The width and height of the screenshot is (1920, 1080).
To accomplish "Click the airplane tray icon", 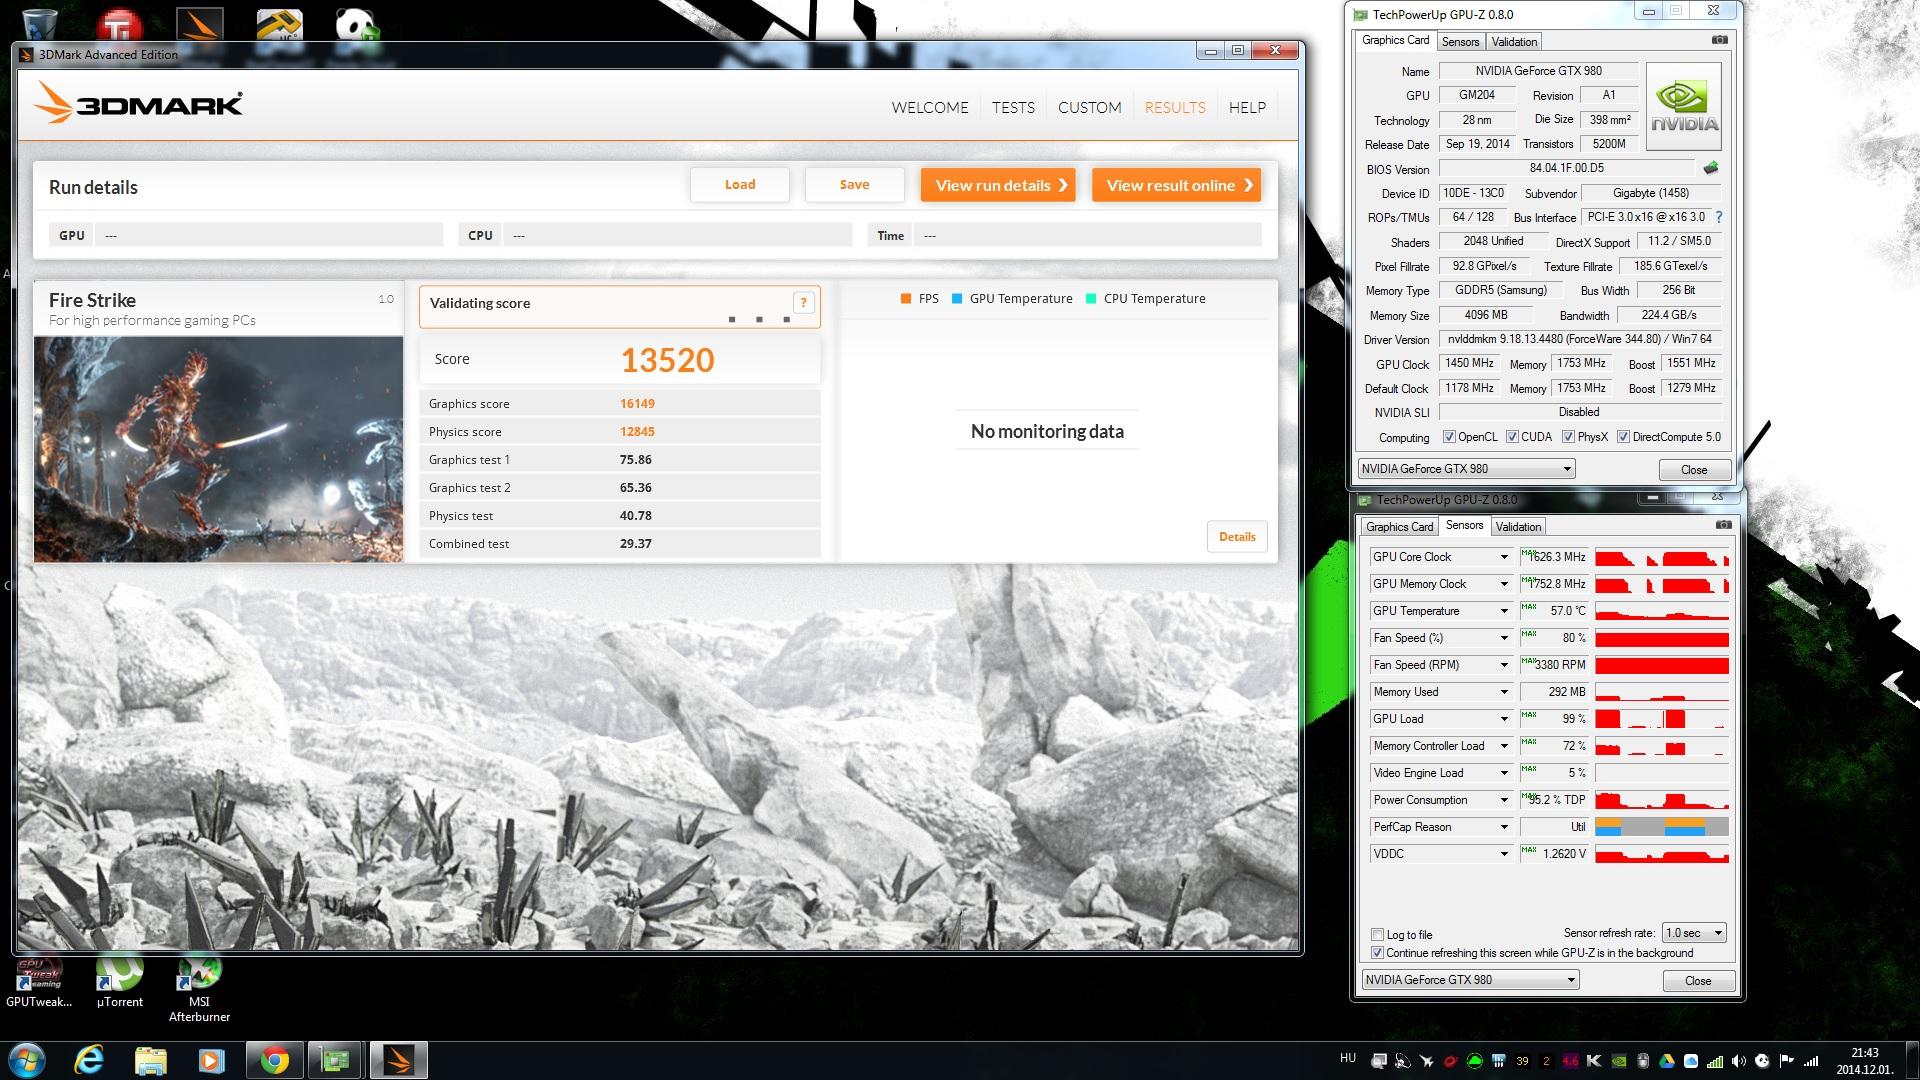I will click(x=1426, y=1061).
